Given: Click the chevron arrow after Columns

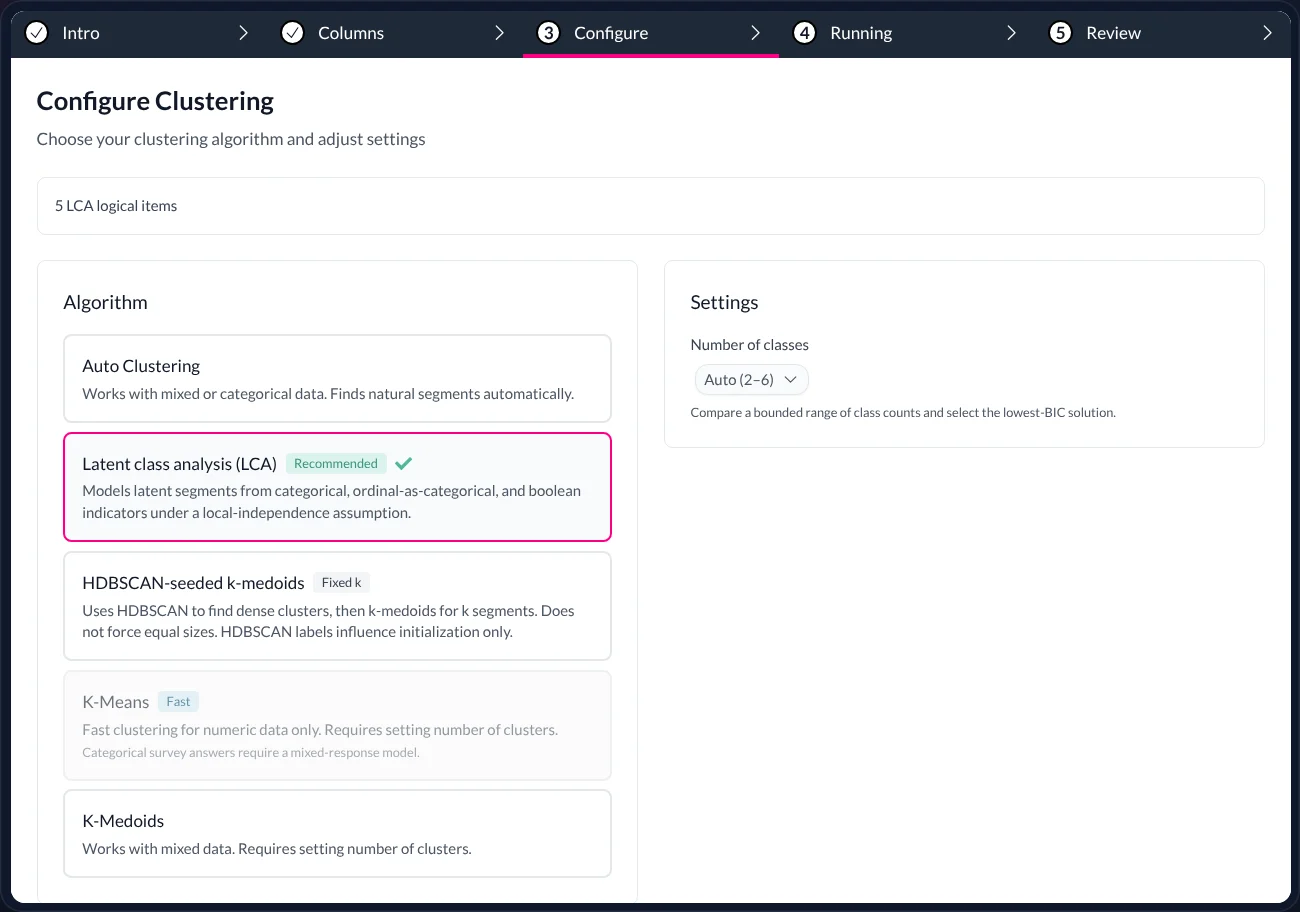Looking at the screenshot, I should [x=499, y=33].
